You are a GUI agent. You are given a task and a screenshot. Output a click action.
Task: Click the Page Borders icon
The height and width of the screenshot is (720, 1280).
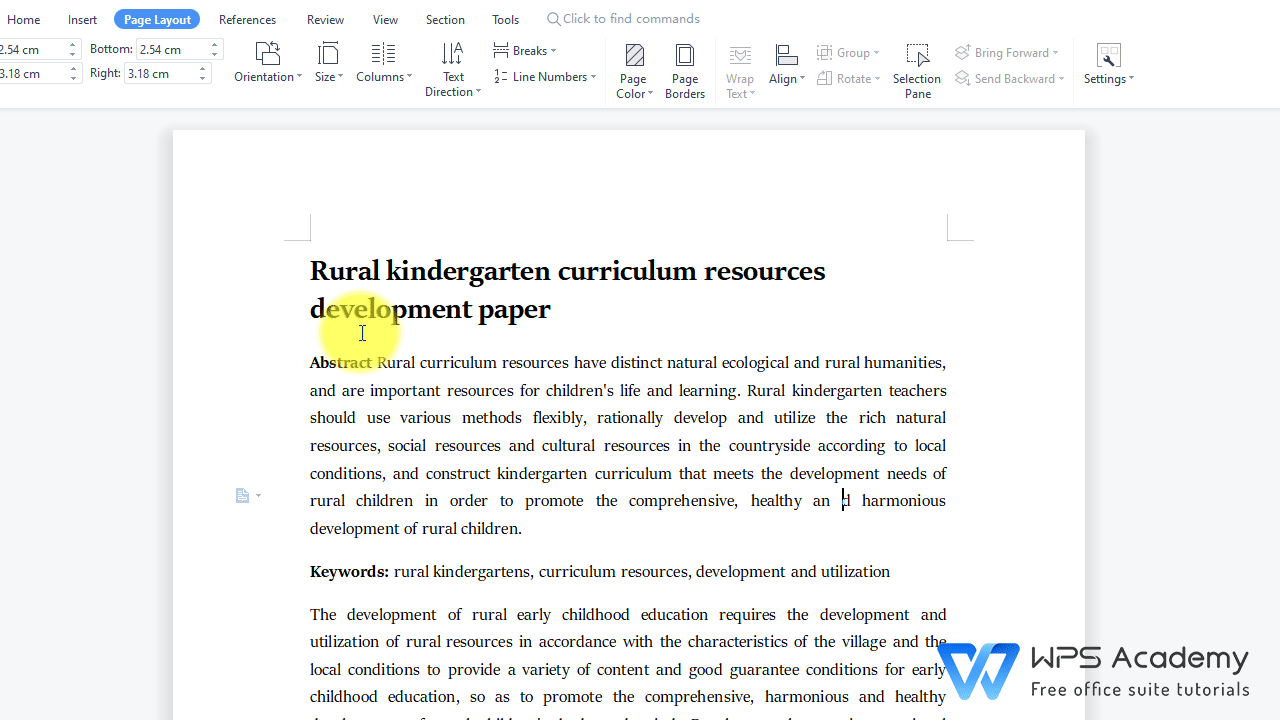point(684,70)
